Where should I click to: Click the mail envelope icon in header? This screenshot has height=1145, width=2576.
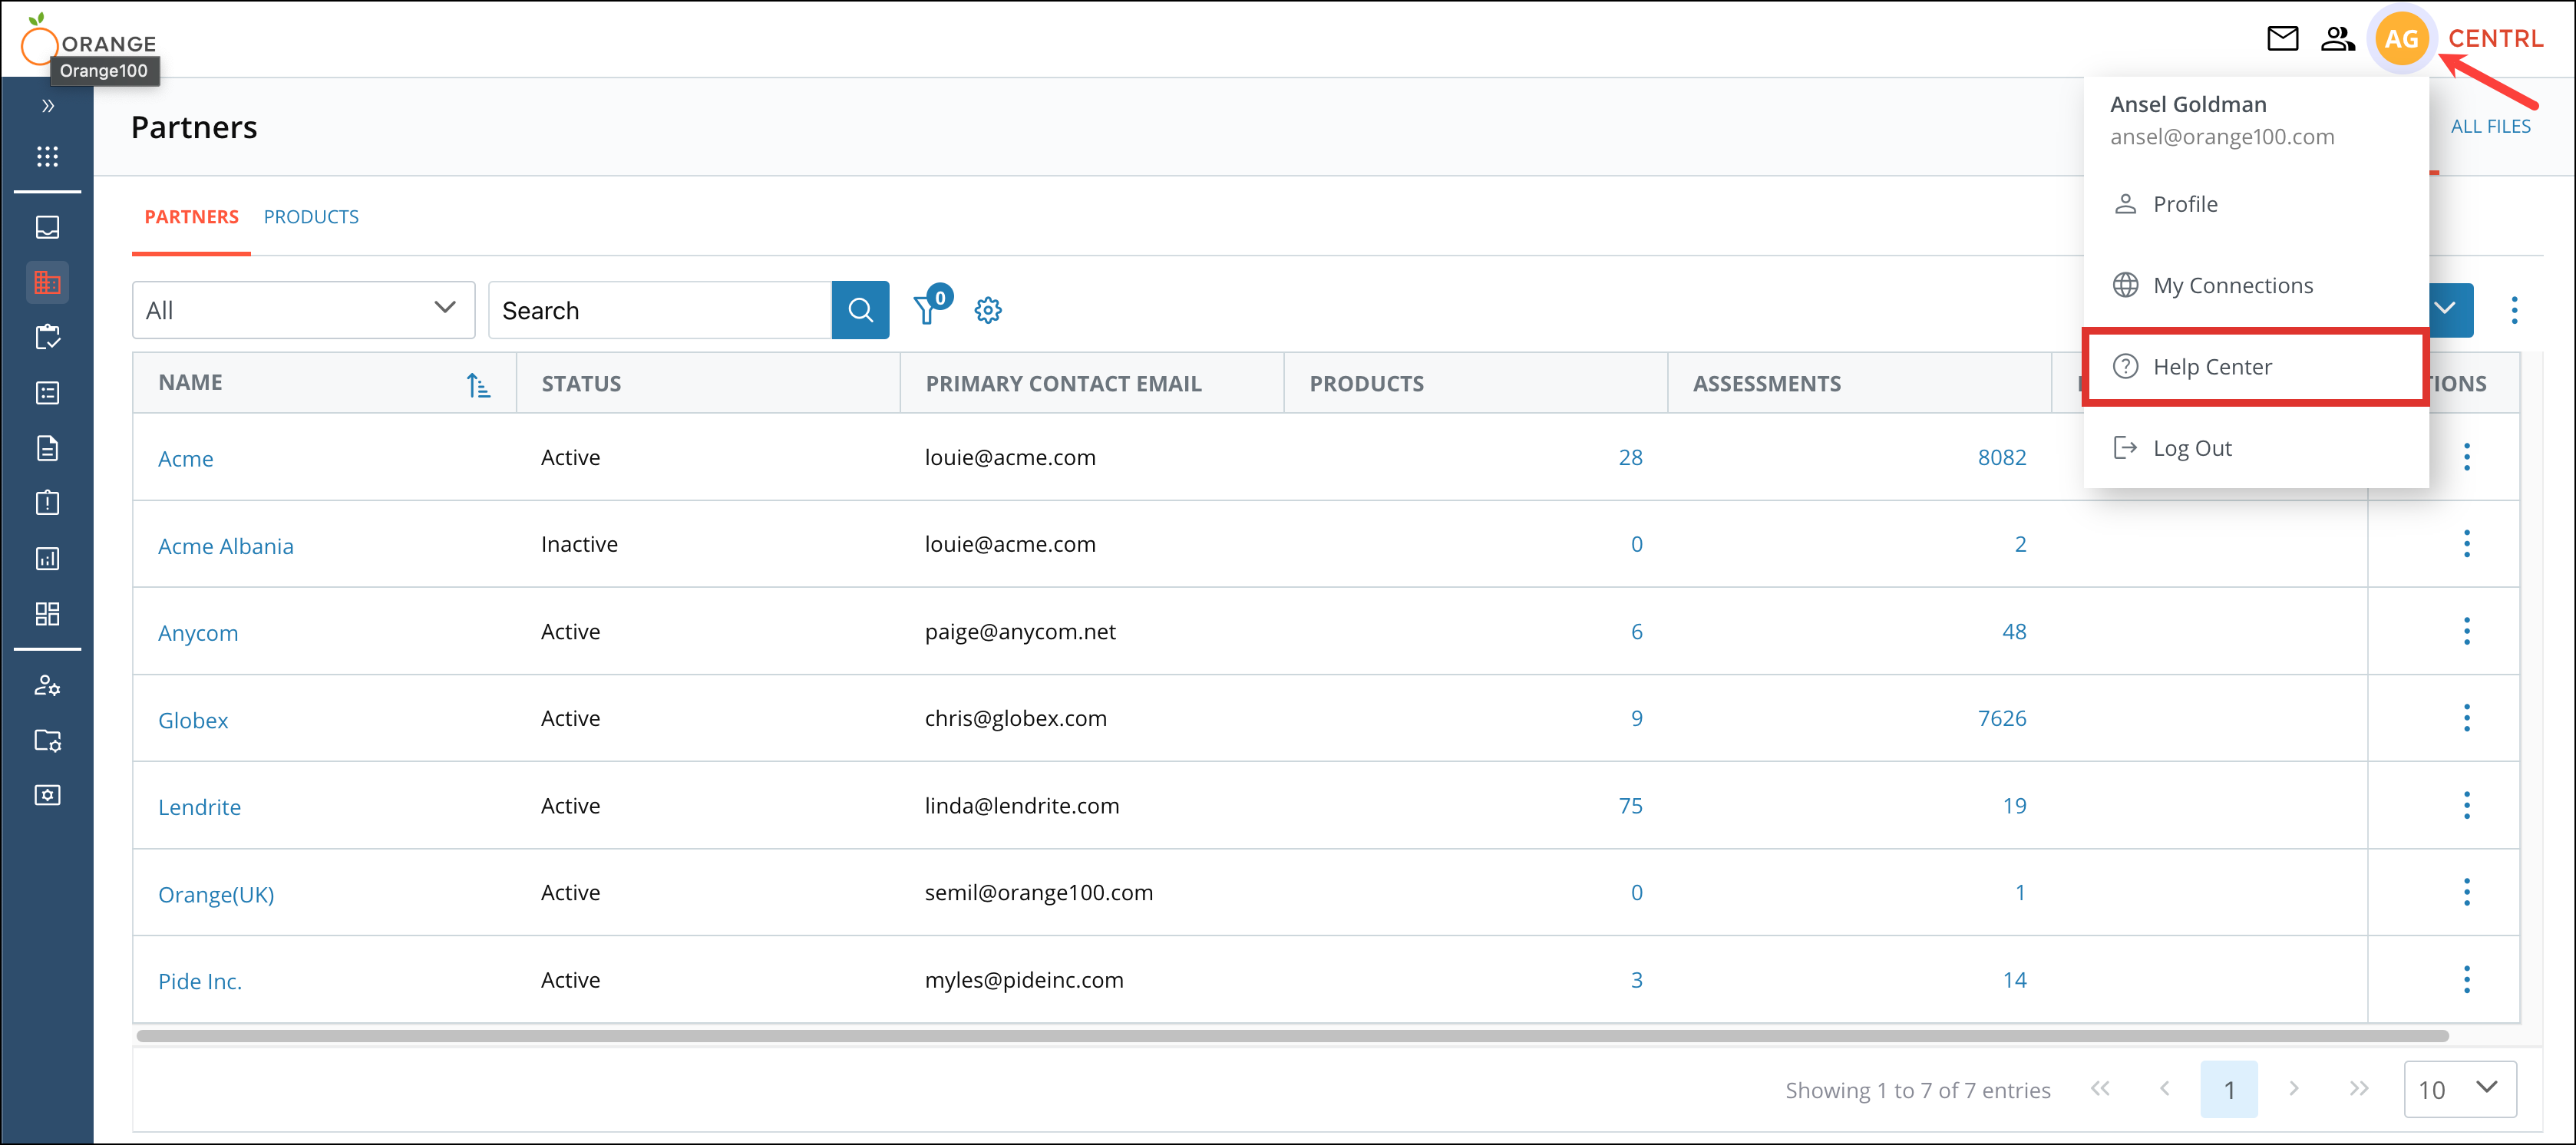coord(2281,39)
